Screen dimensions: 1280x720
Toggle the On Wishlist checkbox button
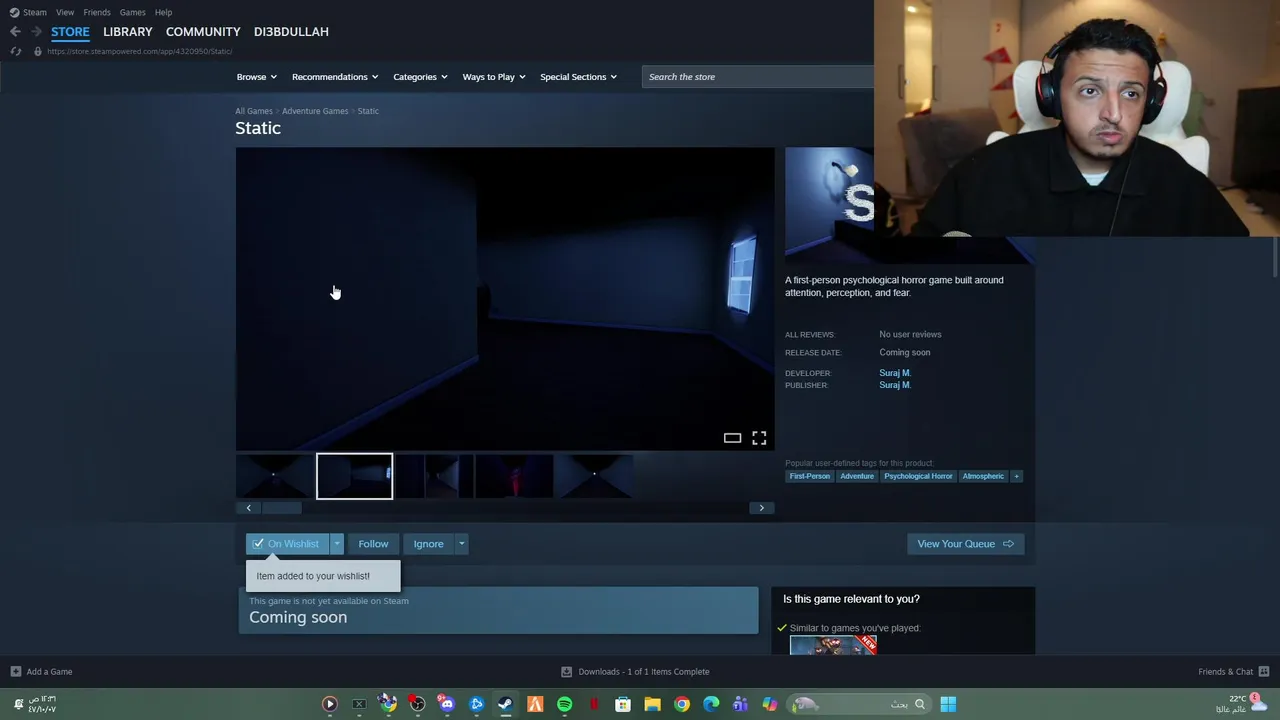(287, 544)
